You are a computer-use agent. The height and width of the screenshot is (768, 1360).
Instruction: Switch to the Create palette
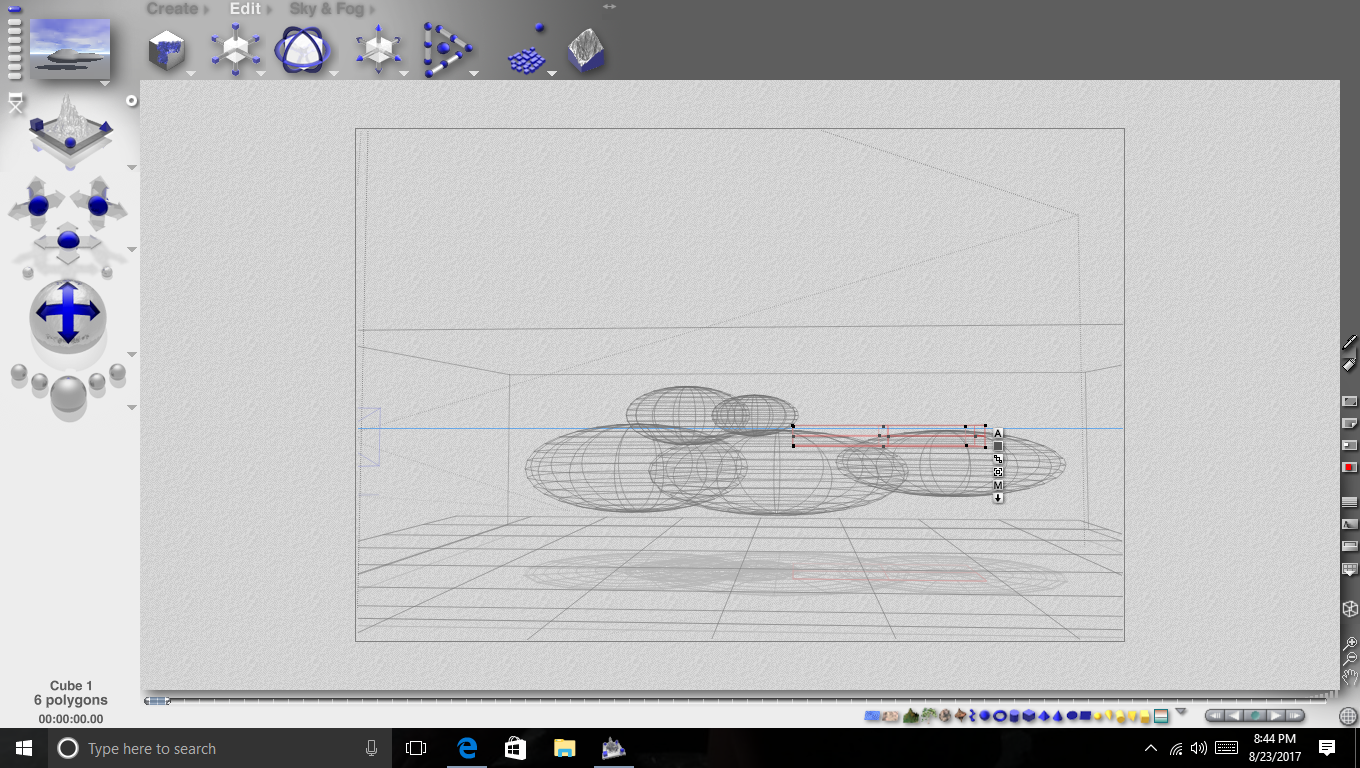tap(172, 9)
